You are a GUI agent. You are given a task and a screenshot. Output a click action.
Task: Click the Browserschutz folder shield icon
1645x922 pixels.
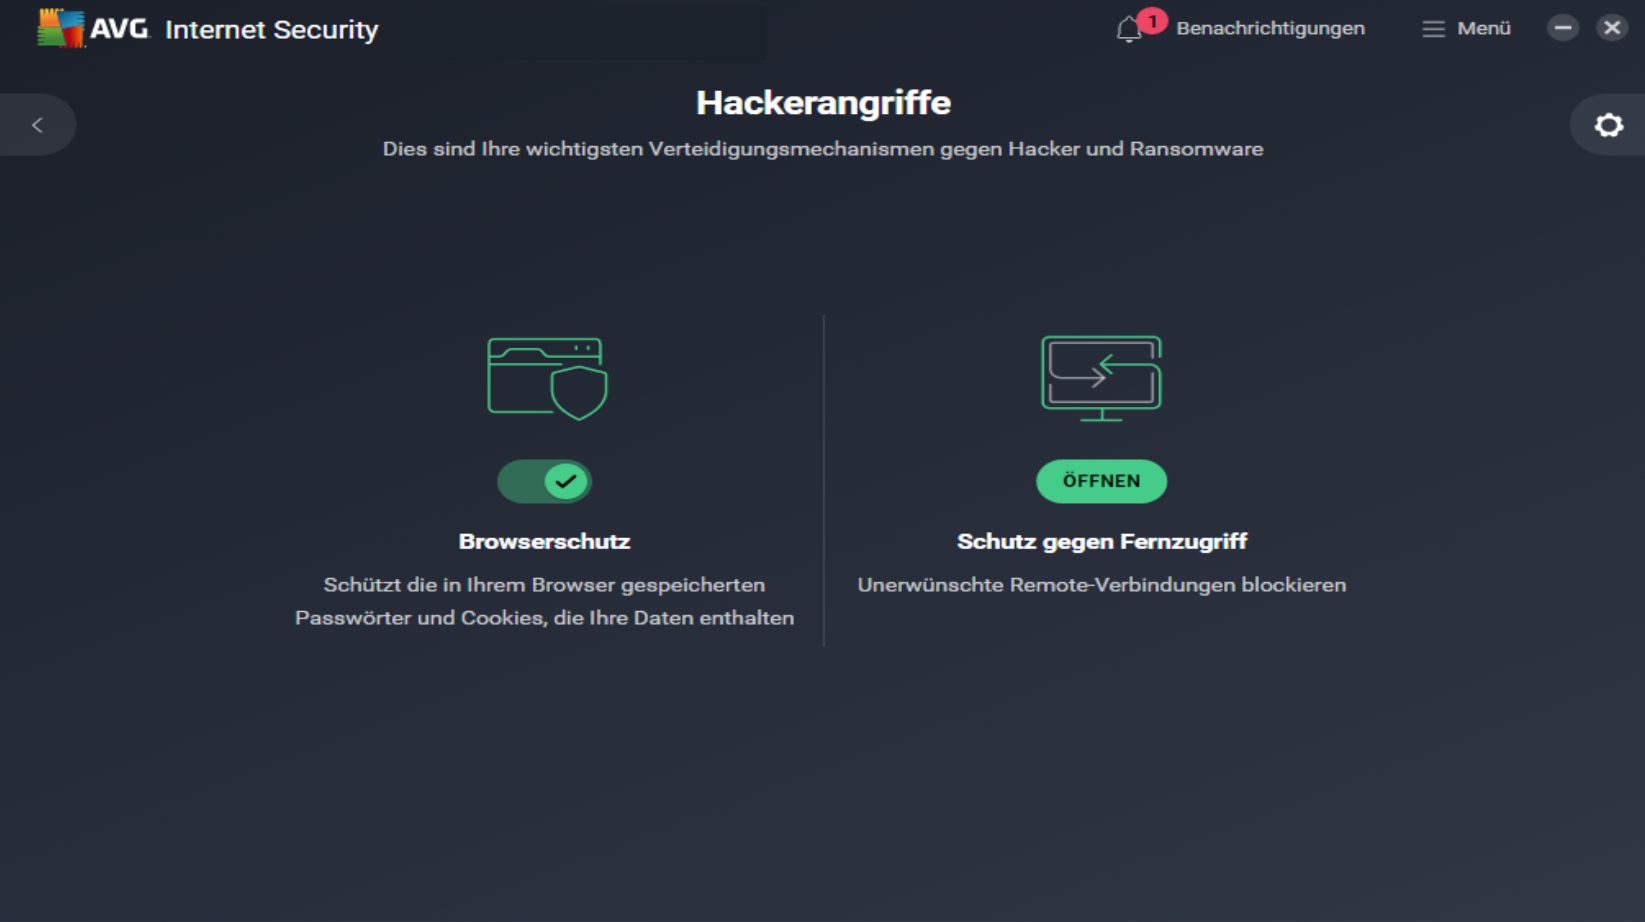(x=547, y=378)
